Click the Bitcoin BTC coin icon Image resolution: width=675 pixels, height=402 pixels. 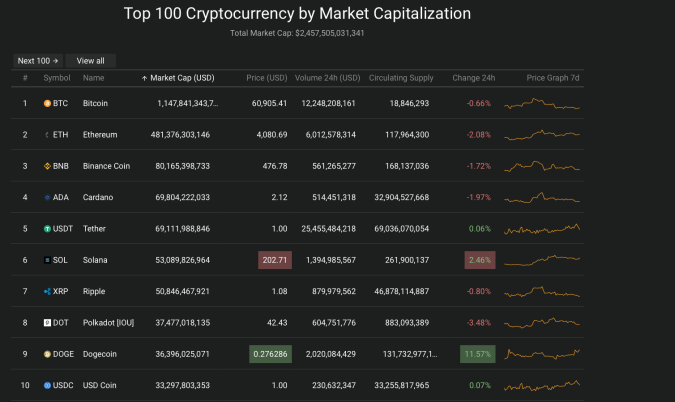point(47,103)
